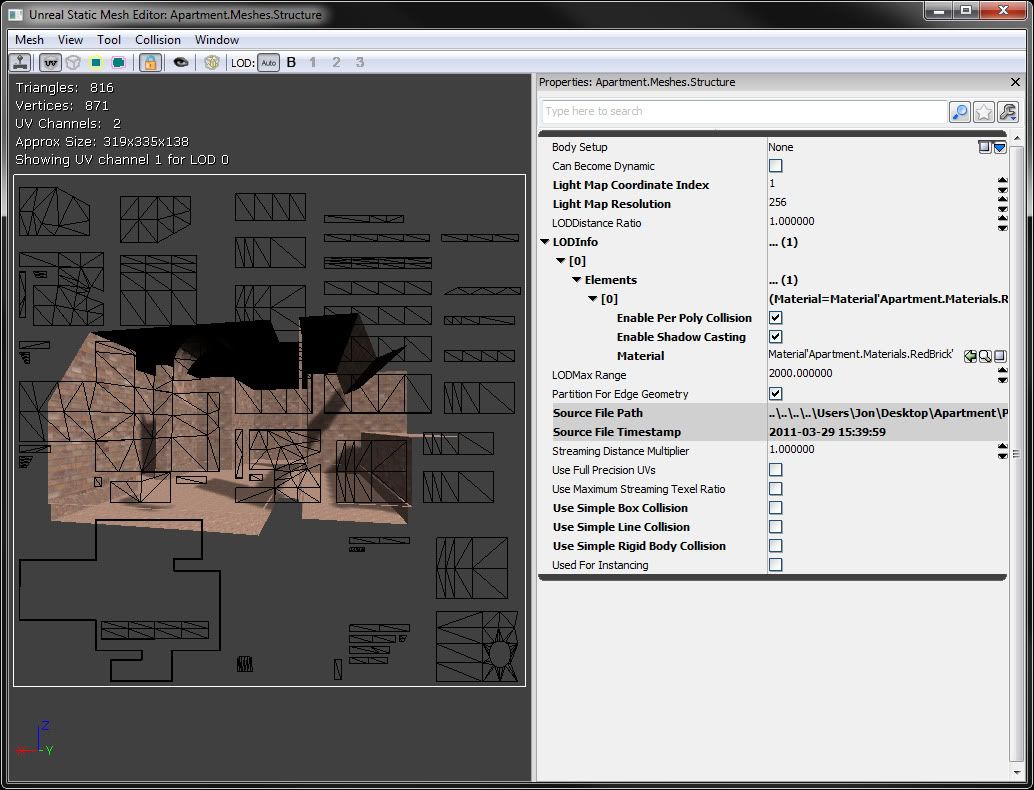
Task: Collapse LODInfo's first [0] entry
Action: coord(561,261)
